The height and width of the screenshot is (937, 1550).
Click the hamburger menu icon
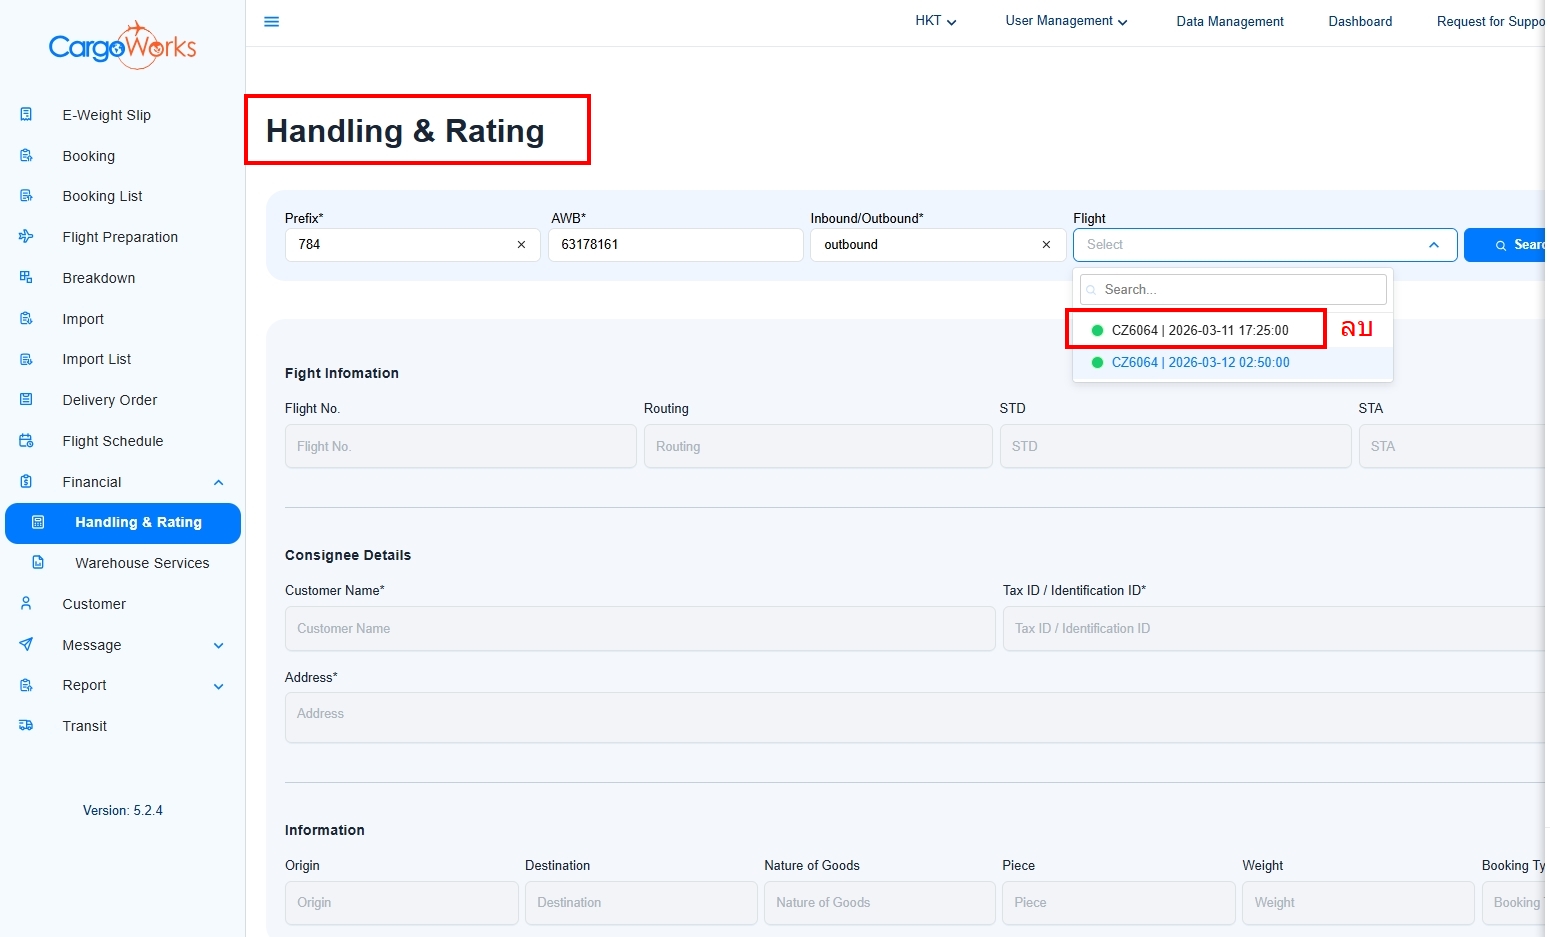click(x=271, y=21)
